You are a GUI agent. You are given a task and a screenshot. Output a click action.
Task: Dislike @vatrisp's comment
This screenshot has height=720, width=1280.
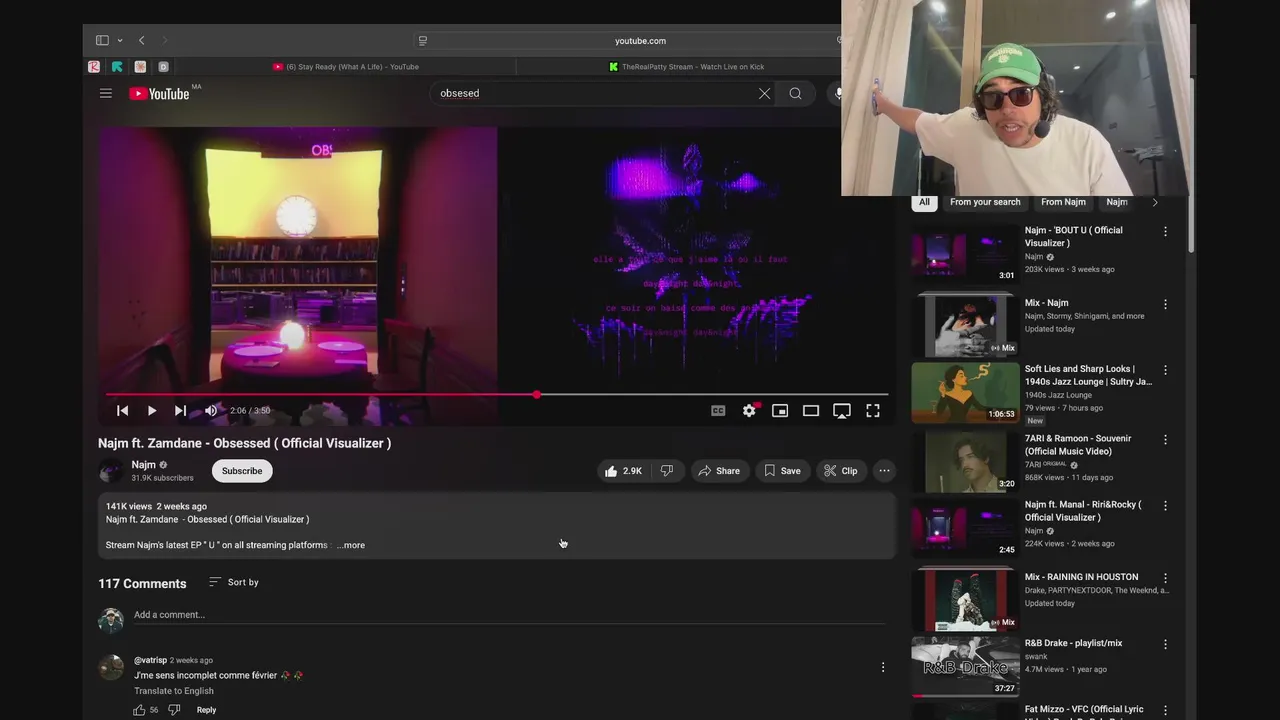click(x=174, y=710)
